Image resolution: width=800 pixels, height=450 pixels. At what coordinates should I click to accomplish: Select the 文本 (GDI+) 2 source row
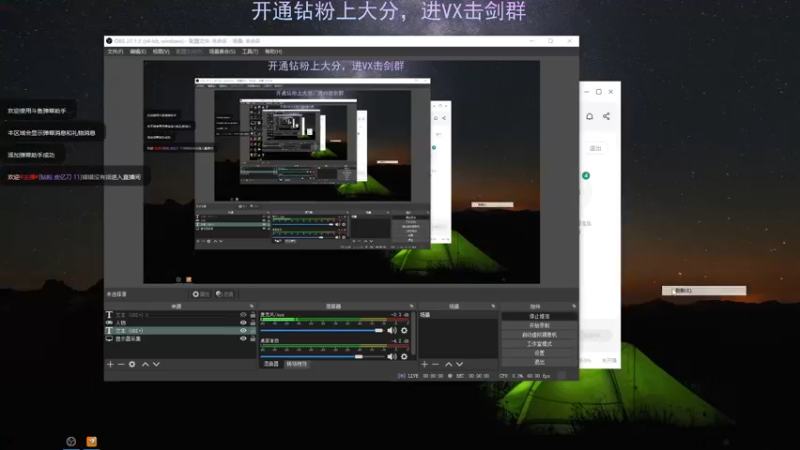pyautogui.click(x=176, y=315)
